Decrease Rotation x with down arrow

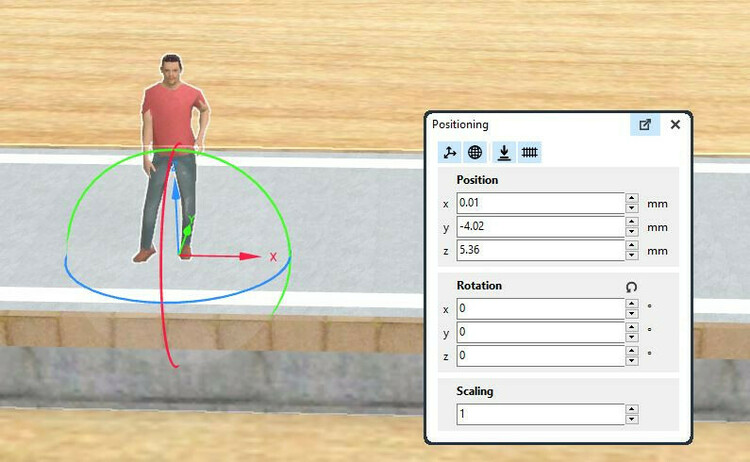pyautogui.click(x=632, y=314)
